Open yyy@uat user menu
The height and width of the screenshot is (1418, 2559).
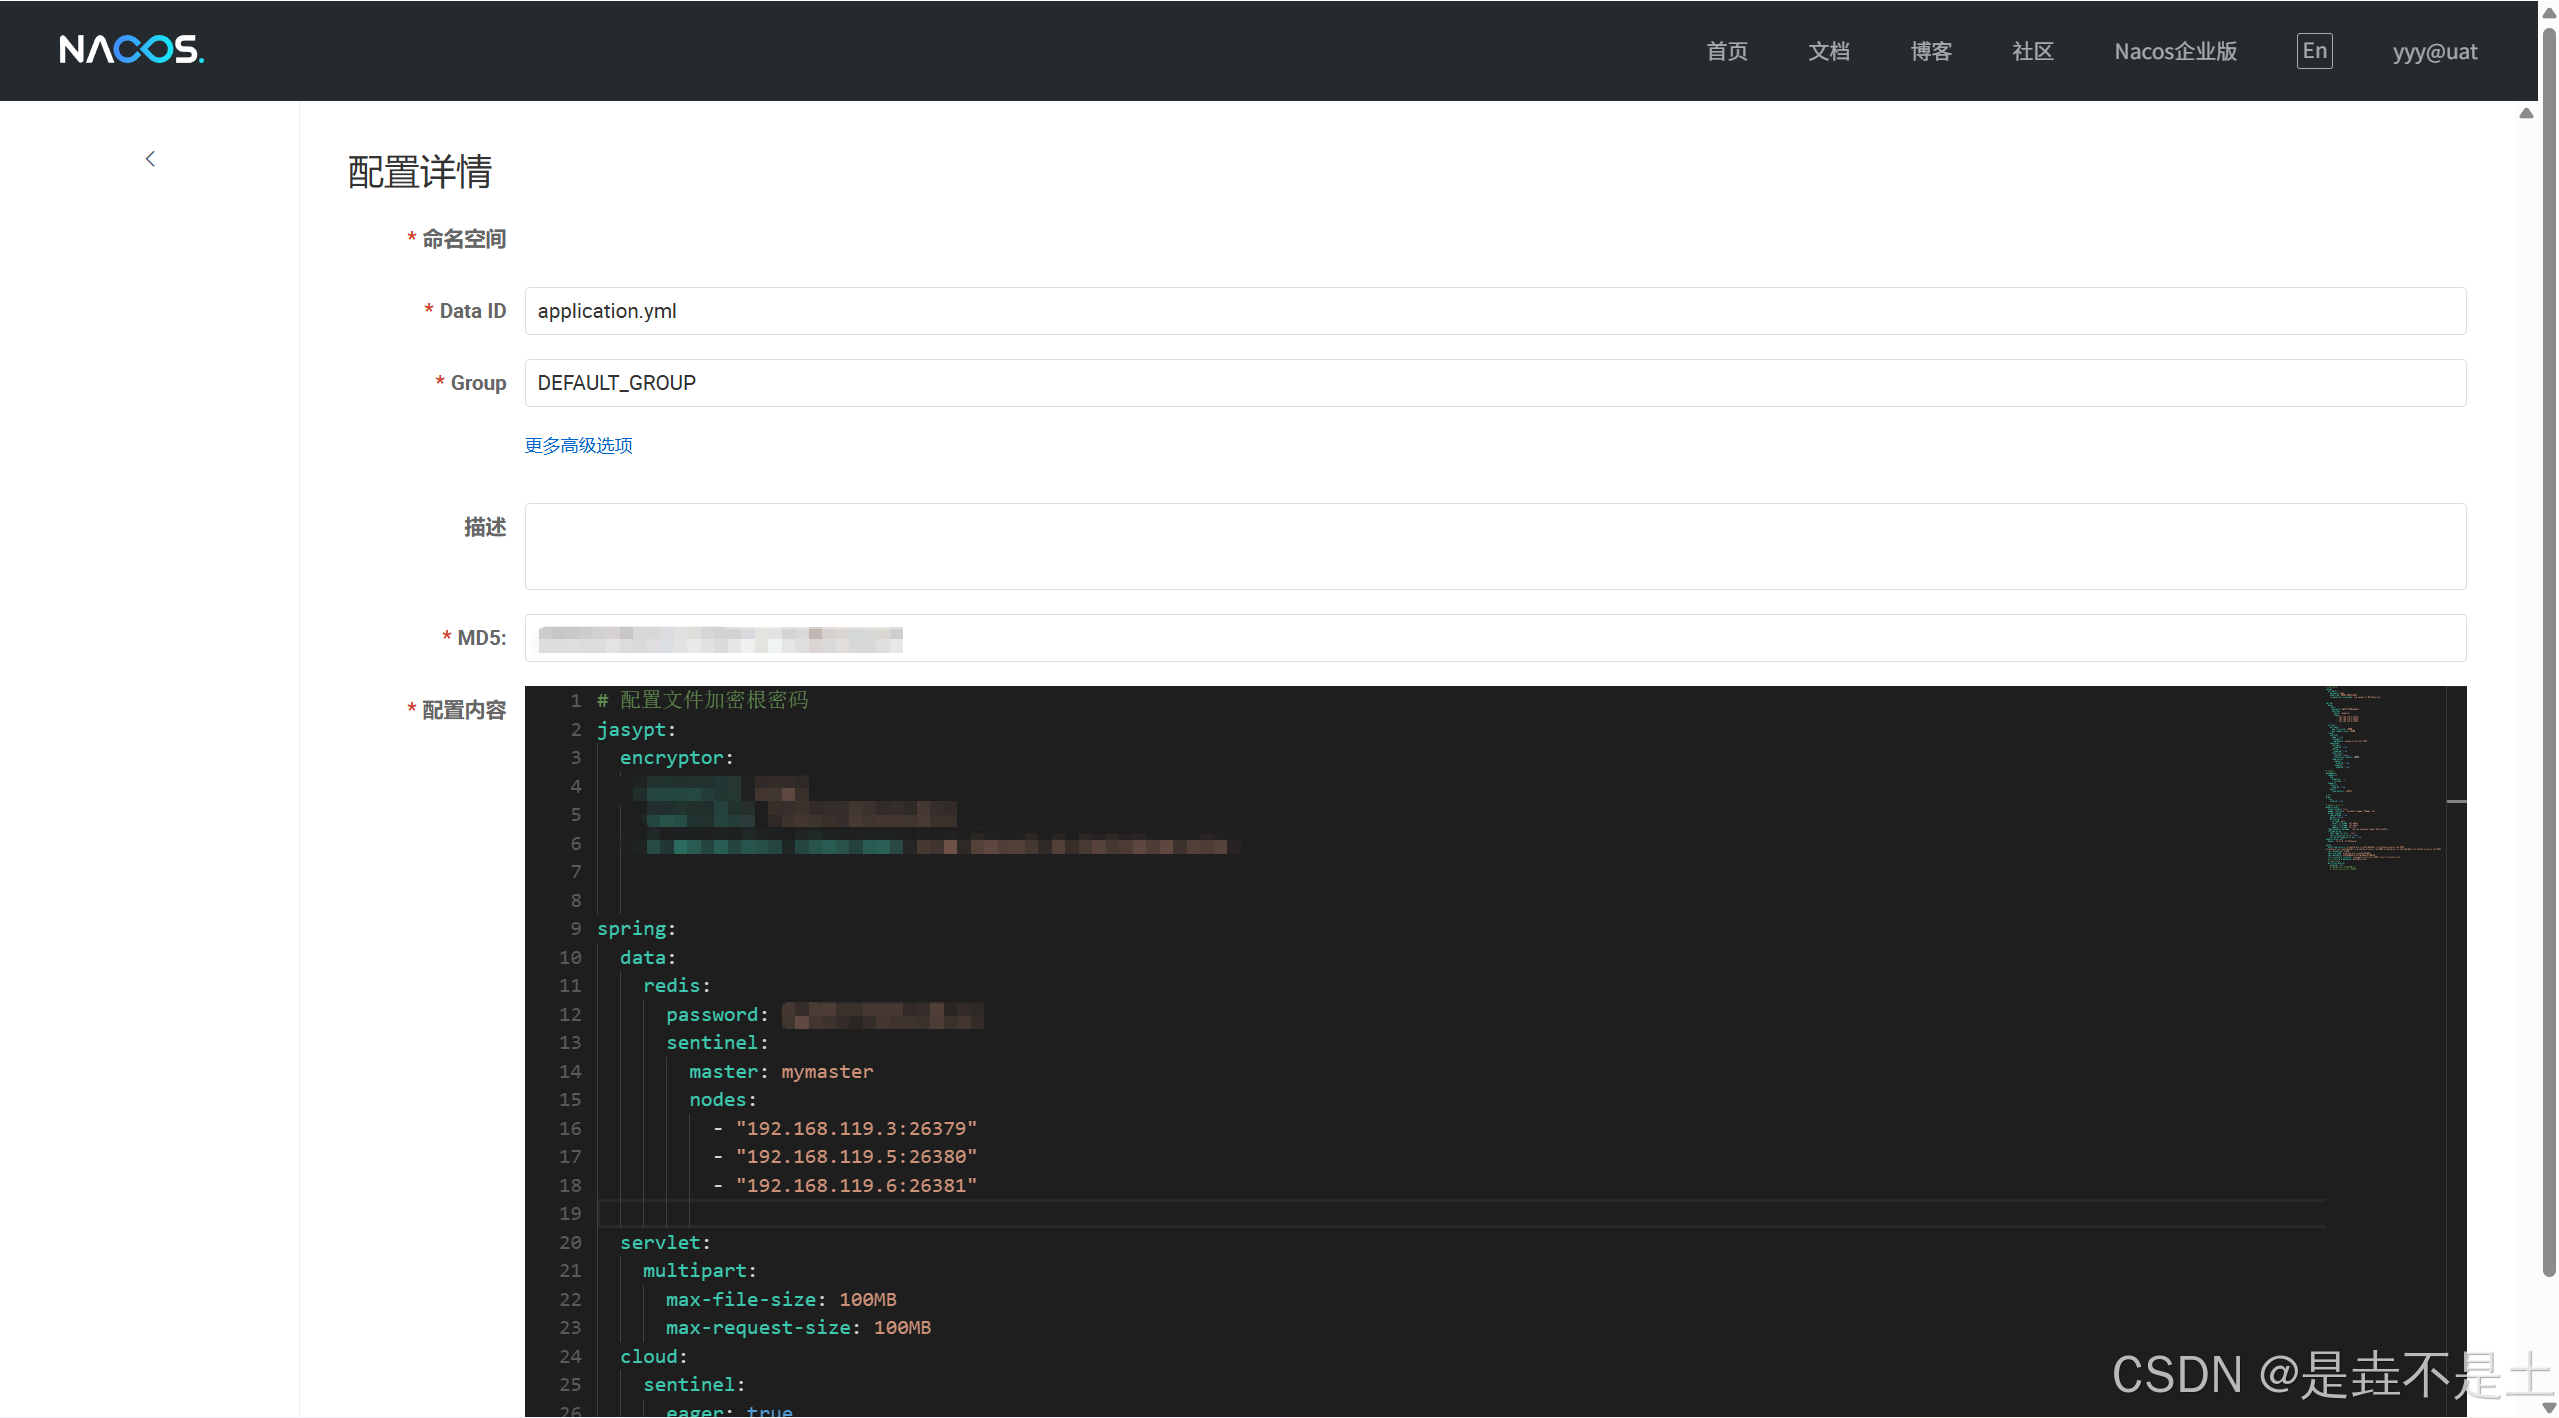(x=2434, y=52)
